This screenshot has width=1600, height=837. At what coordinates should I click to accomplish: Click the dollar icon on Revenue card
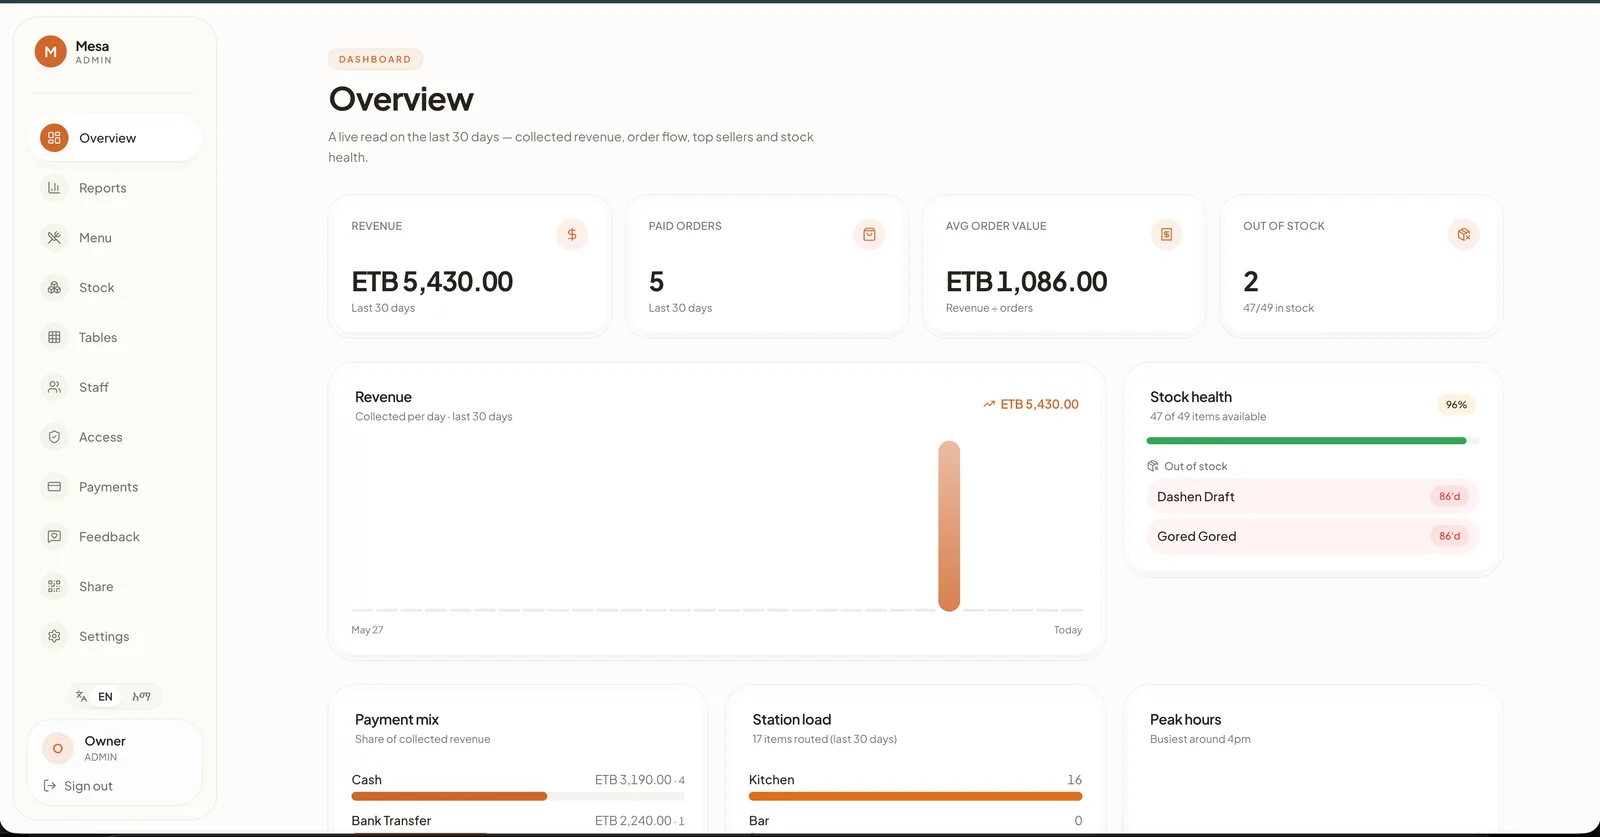(572, 234)
